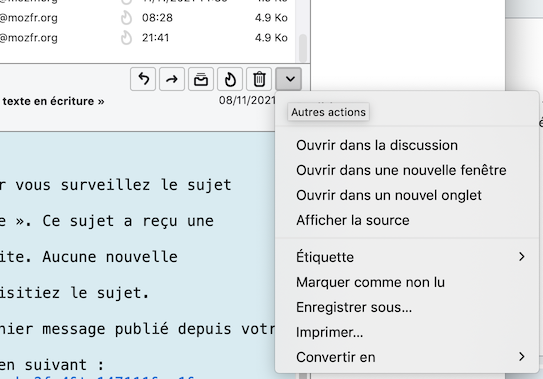Click the Junk flame toolbar icon
The image size is (543, 379).
tap(230, 79)
